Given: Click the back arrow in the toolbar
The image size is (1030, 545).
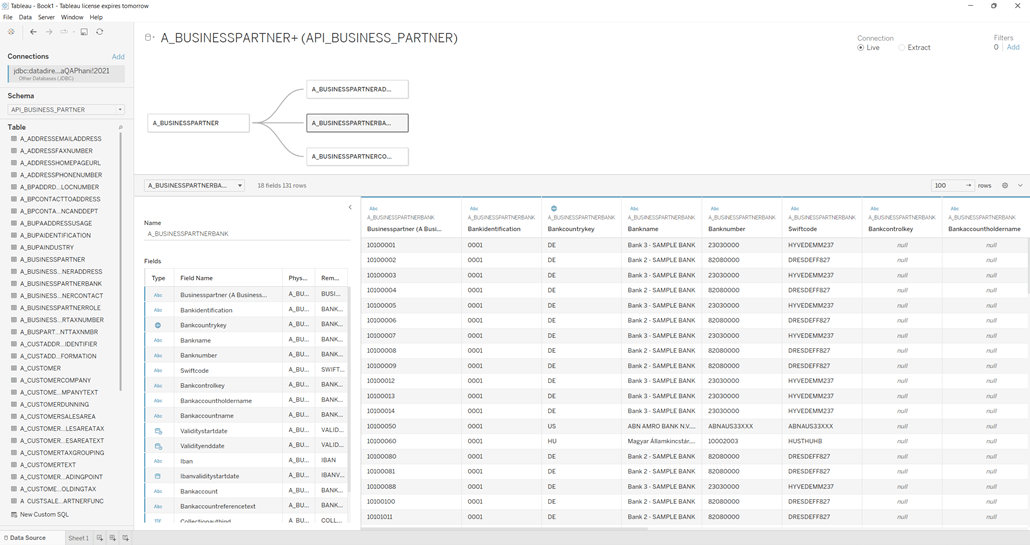Looking at the screenshot, I should (x=33, y=32).
